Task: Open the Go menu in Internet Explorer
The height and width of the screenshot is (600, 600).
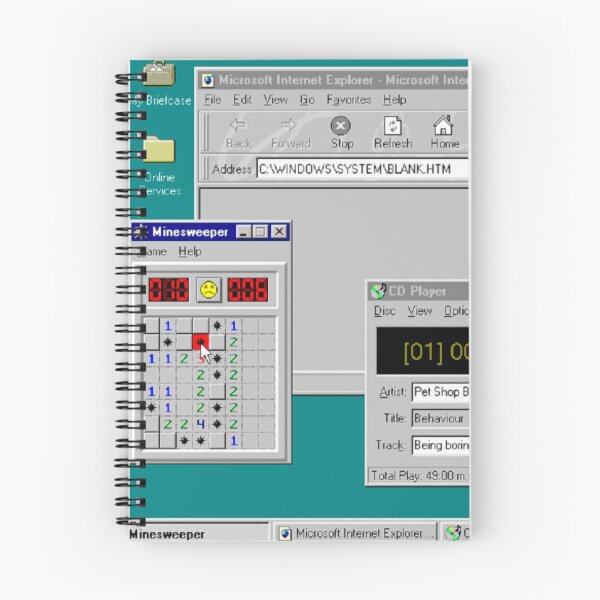Action: tap(307, 100)
